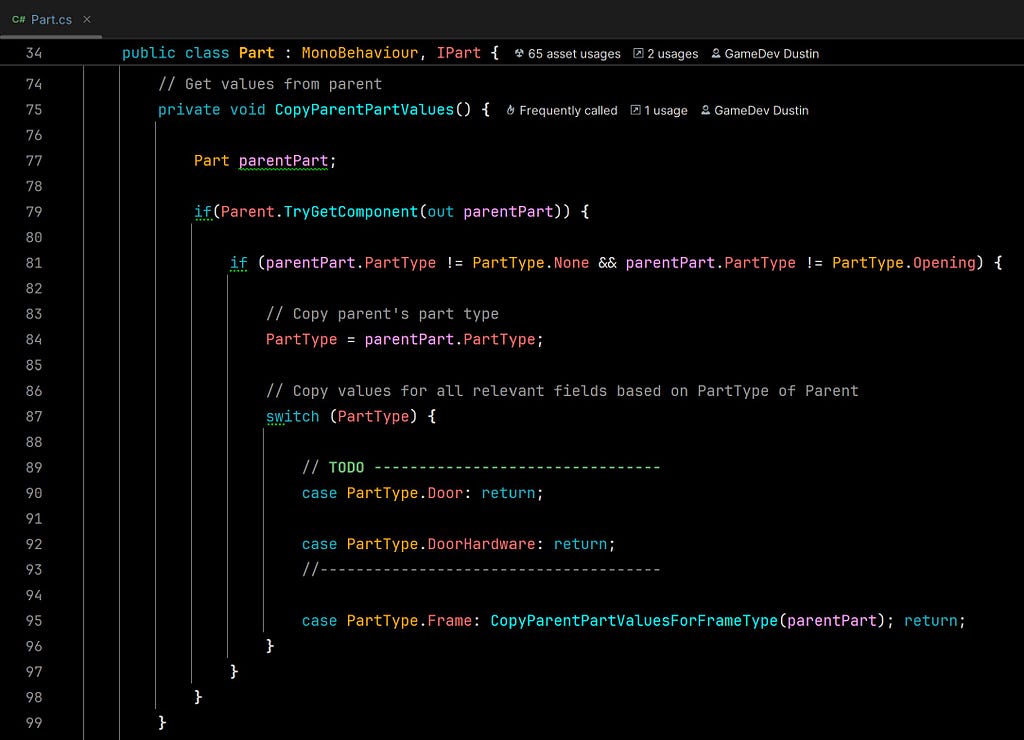Click the 'out' keyword on line 79
The height and width of the screenshot is (740, 1024).
tap(441, 212)
